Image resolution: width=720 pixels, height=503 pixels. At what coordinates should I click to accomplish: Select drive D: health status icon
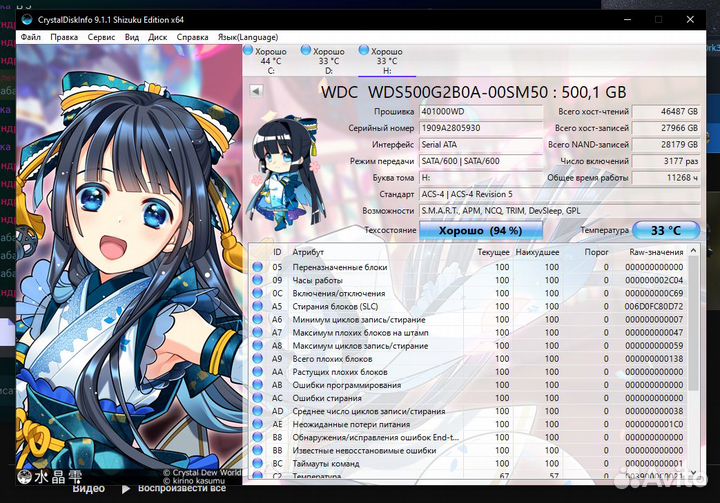[x=306, y=50]
